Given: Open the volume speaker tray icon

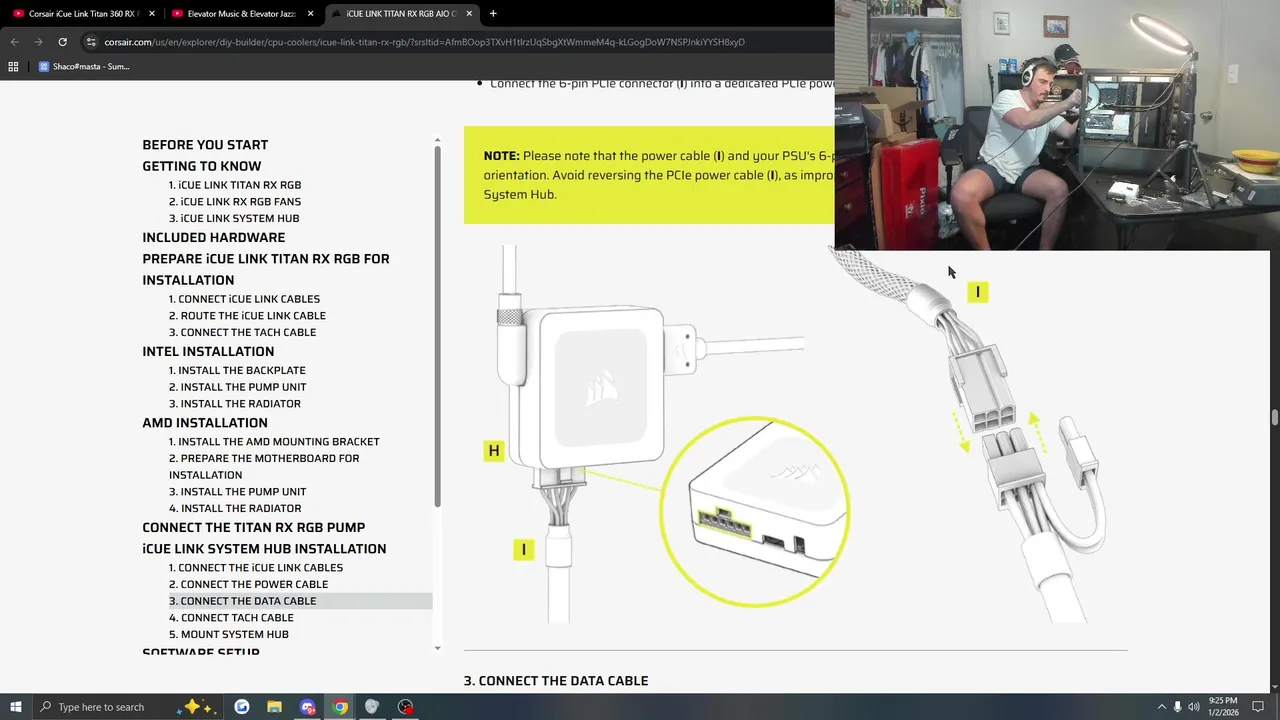Looking at the screenshot, I should [x=1194, y=707].
